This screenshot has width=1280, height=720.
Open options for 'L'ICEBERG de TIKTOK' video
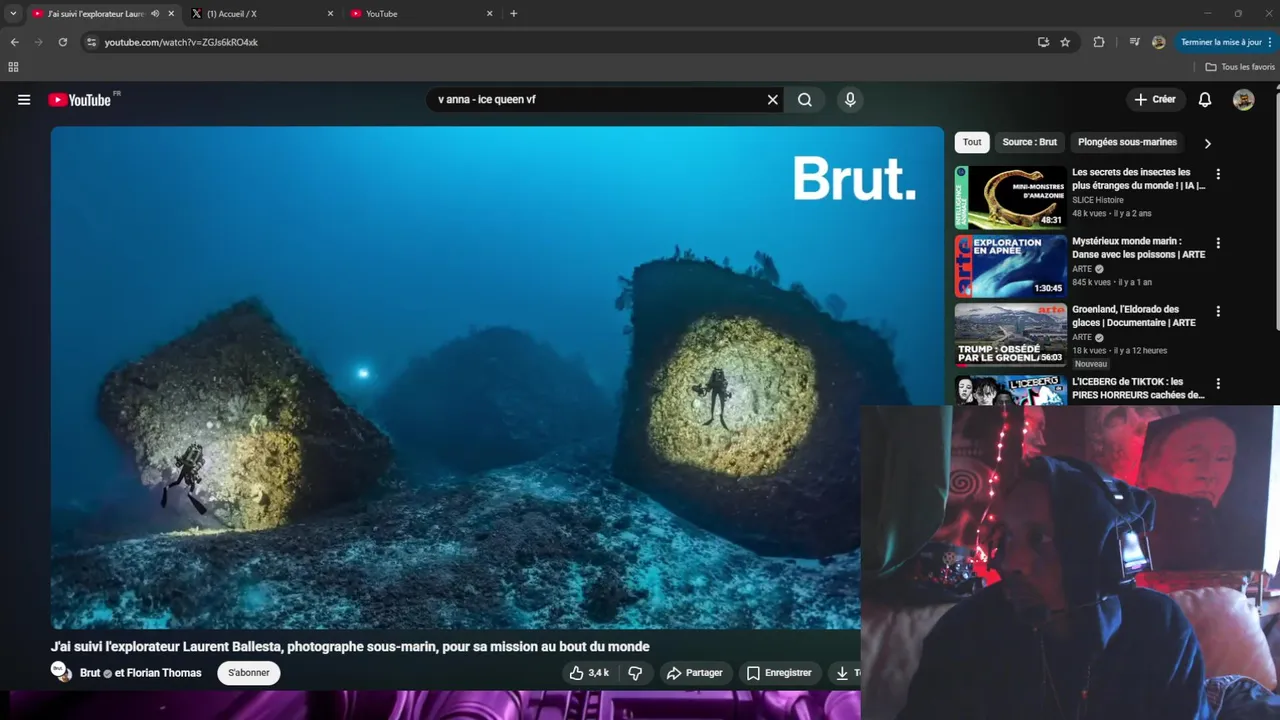pos(1218,383)
